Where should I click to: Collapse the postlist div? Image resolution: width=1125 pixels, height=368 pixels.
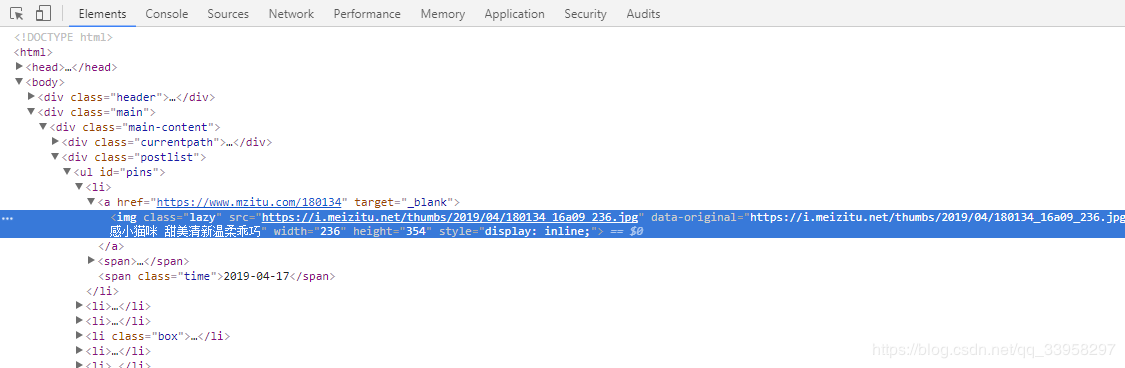55,156
